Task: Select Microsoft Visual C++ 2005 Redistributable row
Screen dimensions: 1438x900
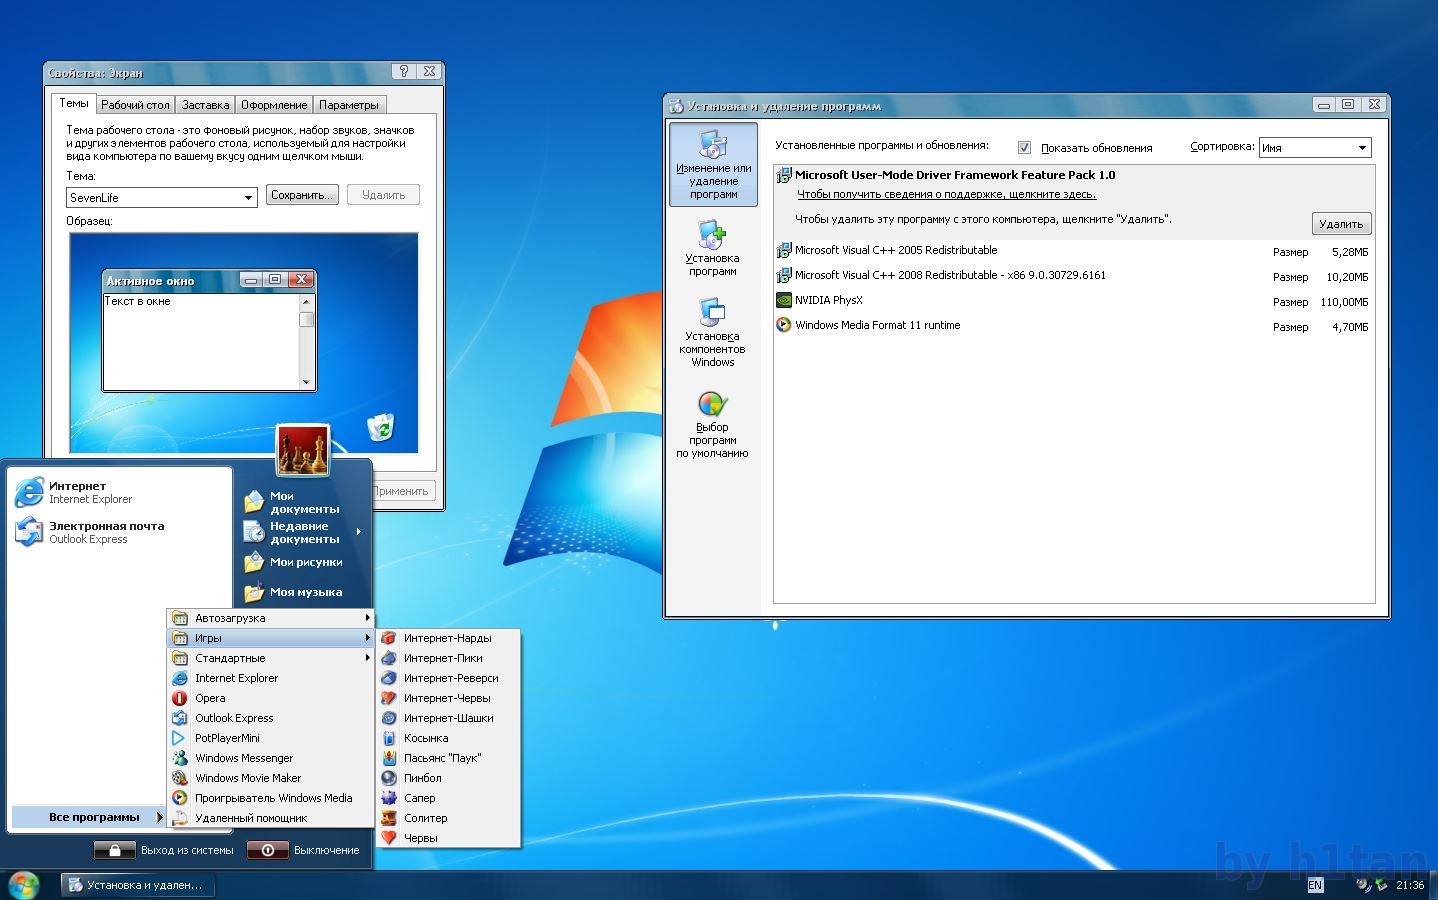Action: coord(1074,251)
